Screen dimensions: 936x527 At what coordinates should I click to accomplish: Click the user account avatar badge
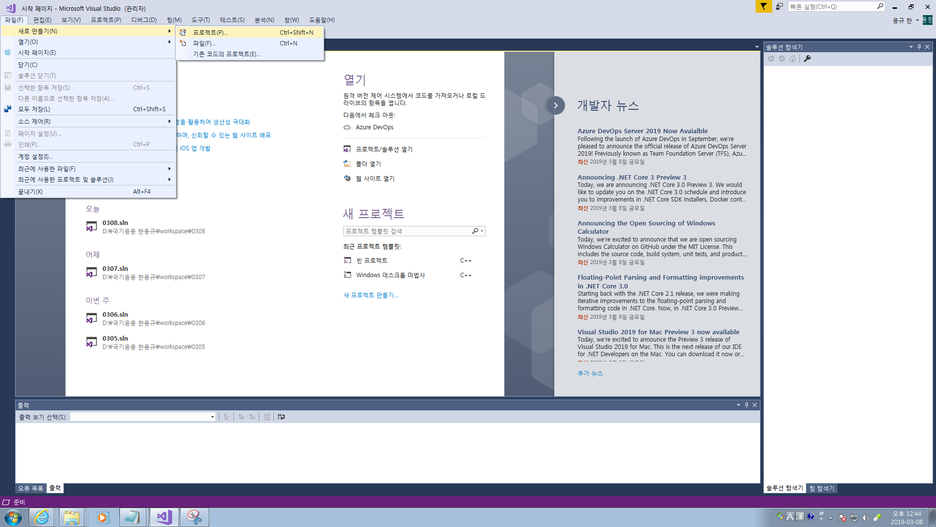pos(927,20)
